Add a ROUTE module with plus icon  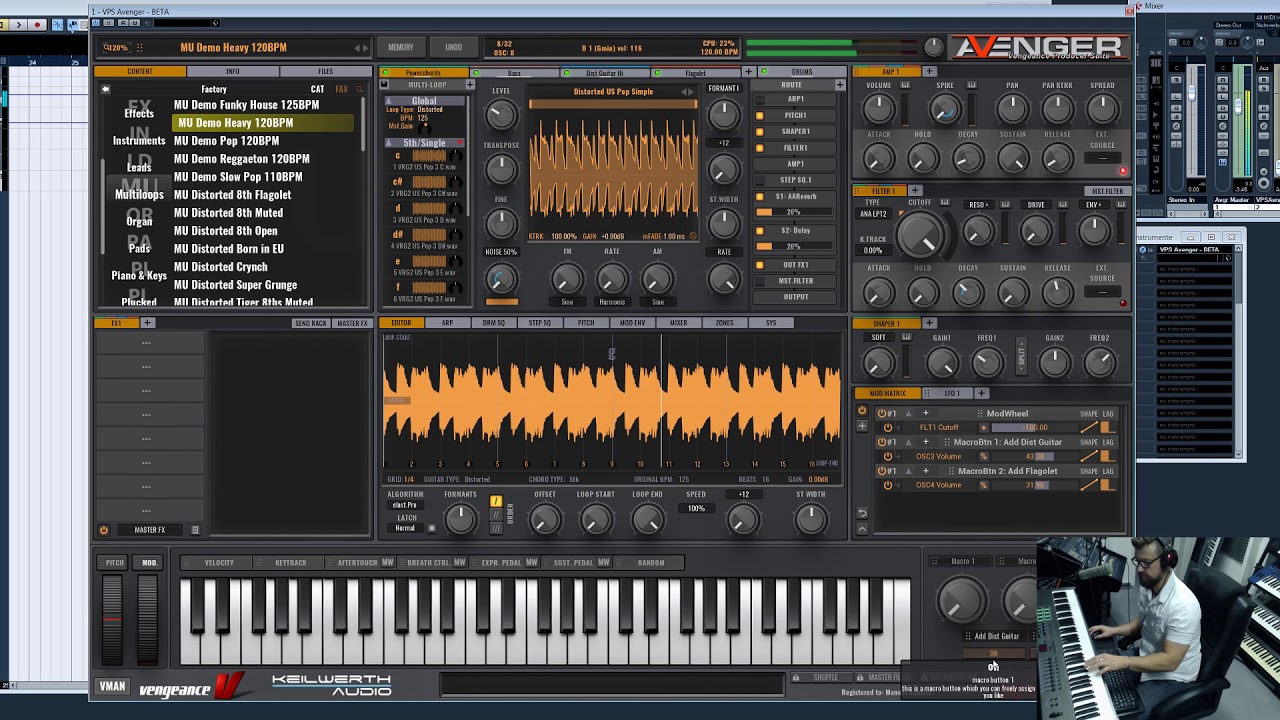[x=839, y=85]
